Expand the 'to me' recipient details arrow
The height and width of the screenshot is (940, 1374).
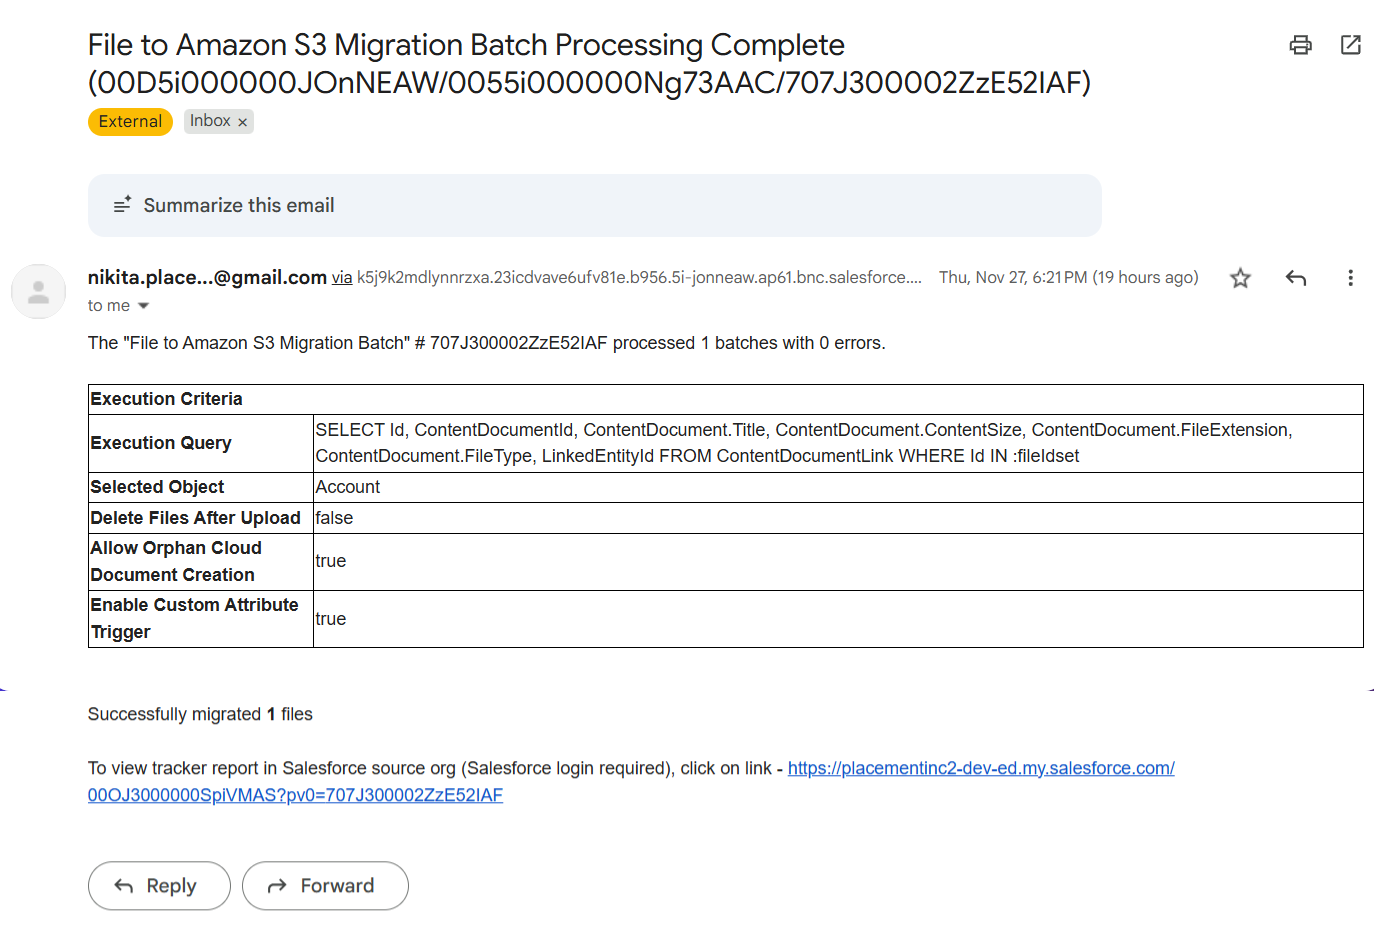[143, 306]
